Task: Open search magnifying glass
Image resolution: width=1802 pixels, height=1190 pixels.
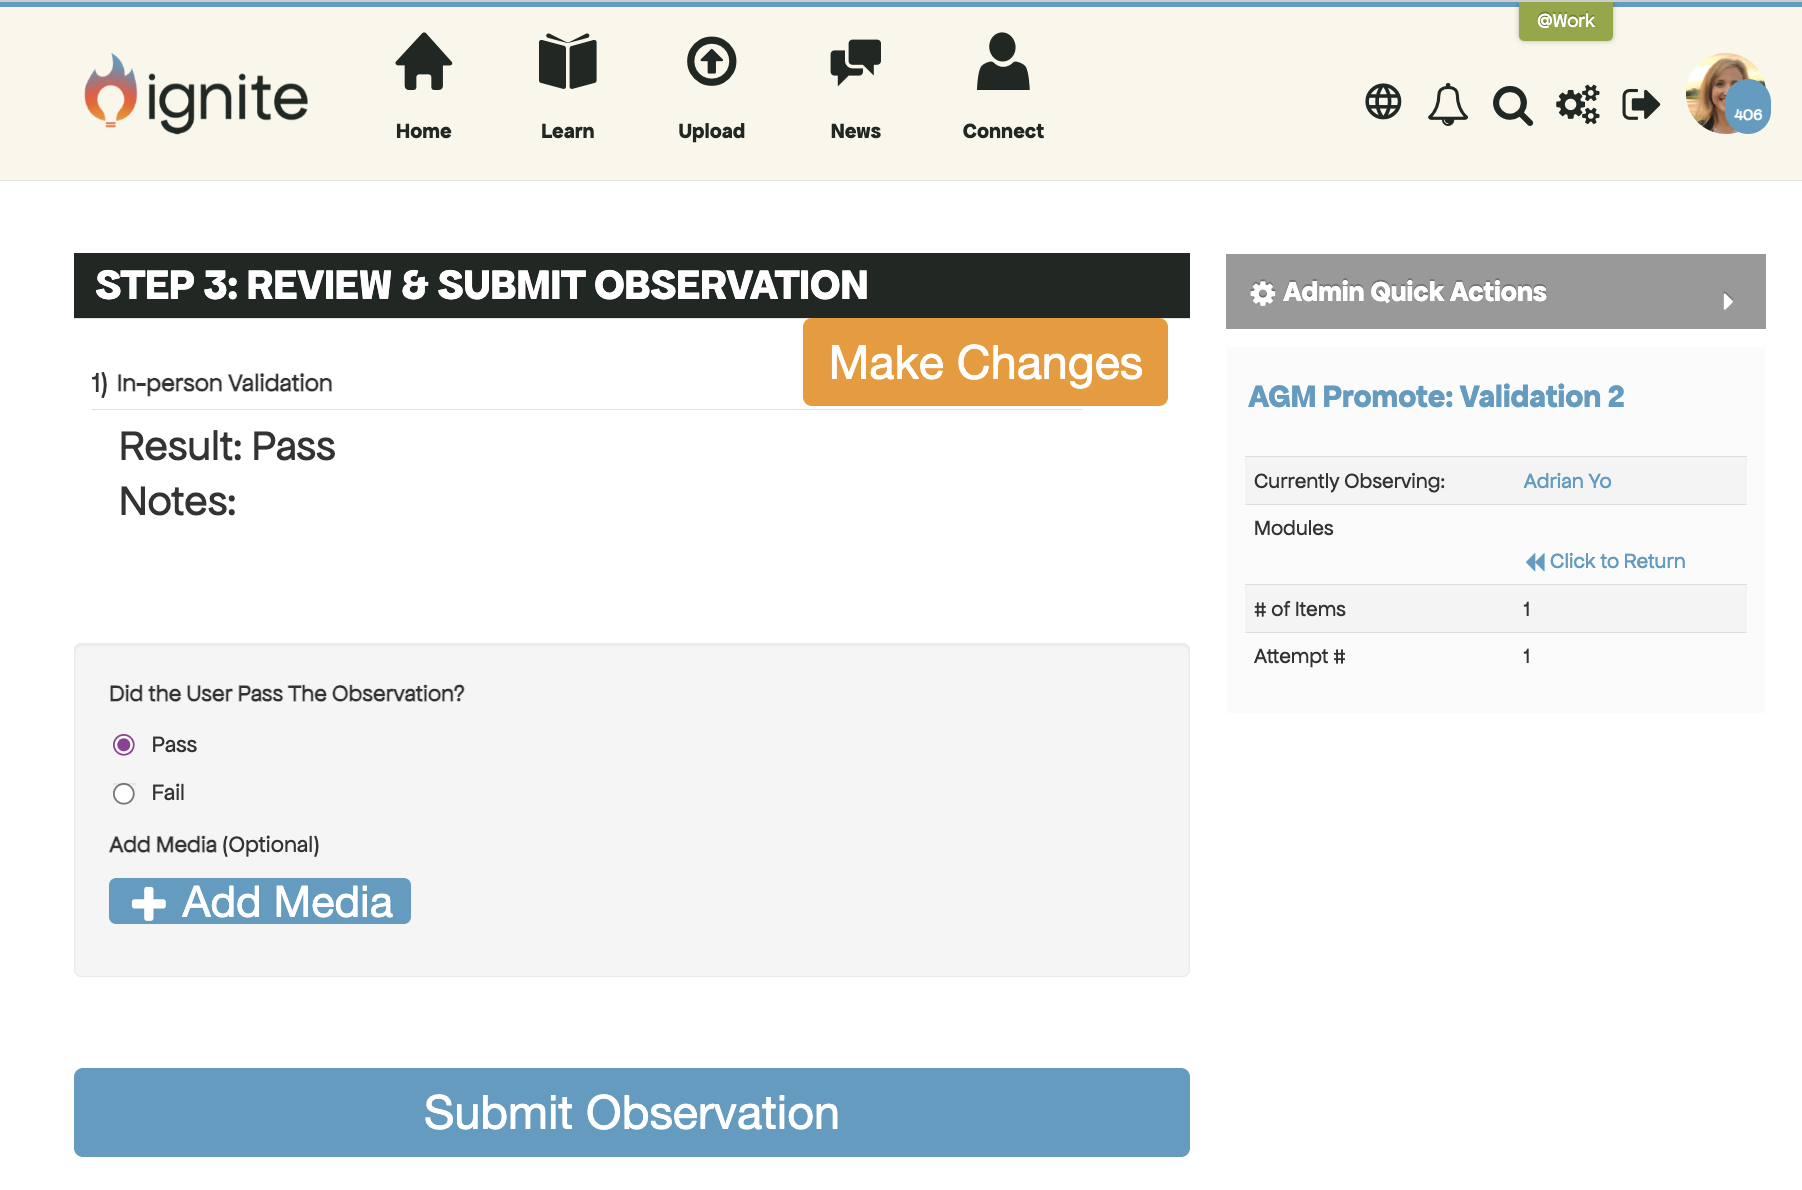Action: click(x=1512, y=104)
